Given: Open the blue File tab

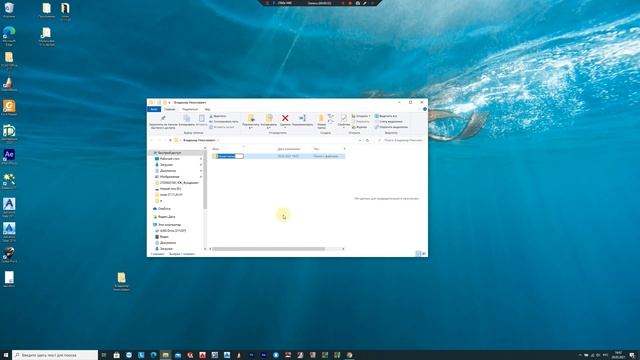Looking at the screenshot, I should pyautogui.click(x=154, y=109).
